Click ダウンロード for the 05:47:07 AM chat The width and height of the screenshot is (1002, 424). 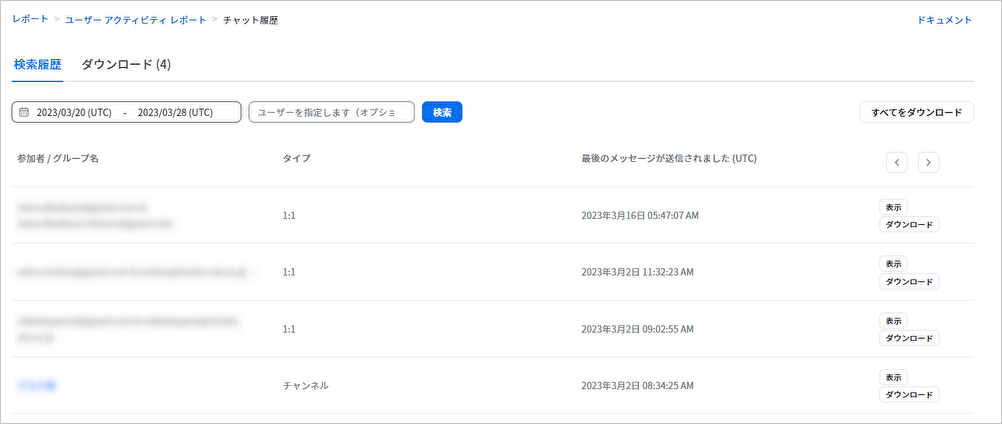909,224
